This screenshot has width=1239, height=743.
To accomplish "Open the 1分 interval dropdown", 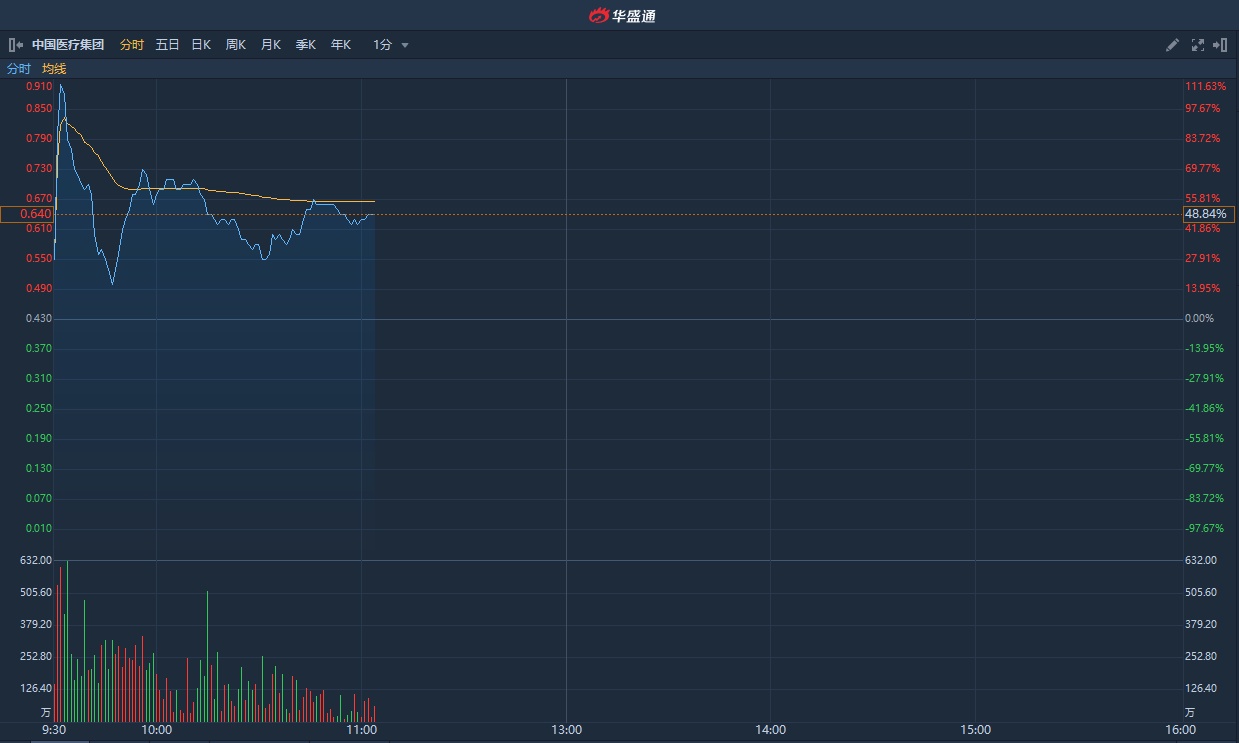I will tap(383, 45).
